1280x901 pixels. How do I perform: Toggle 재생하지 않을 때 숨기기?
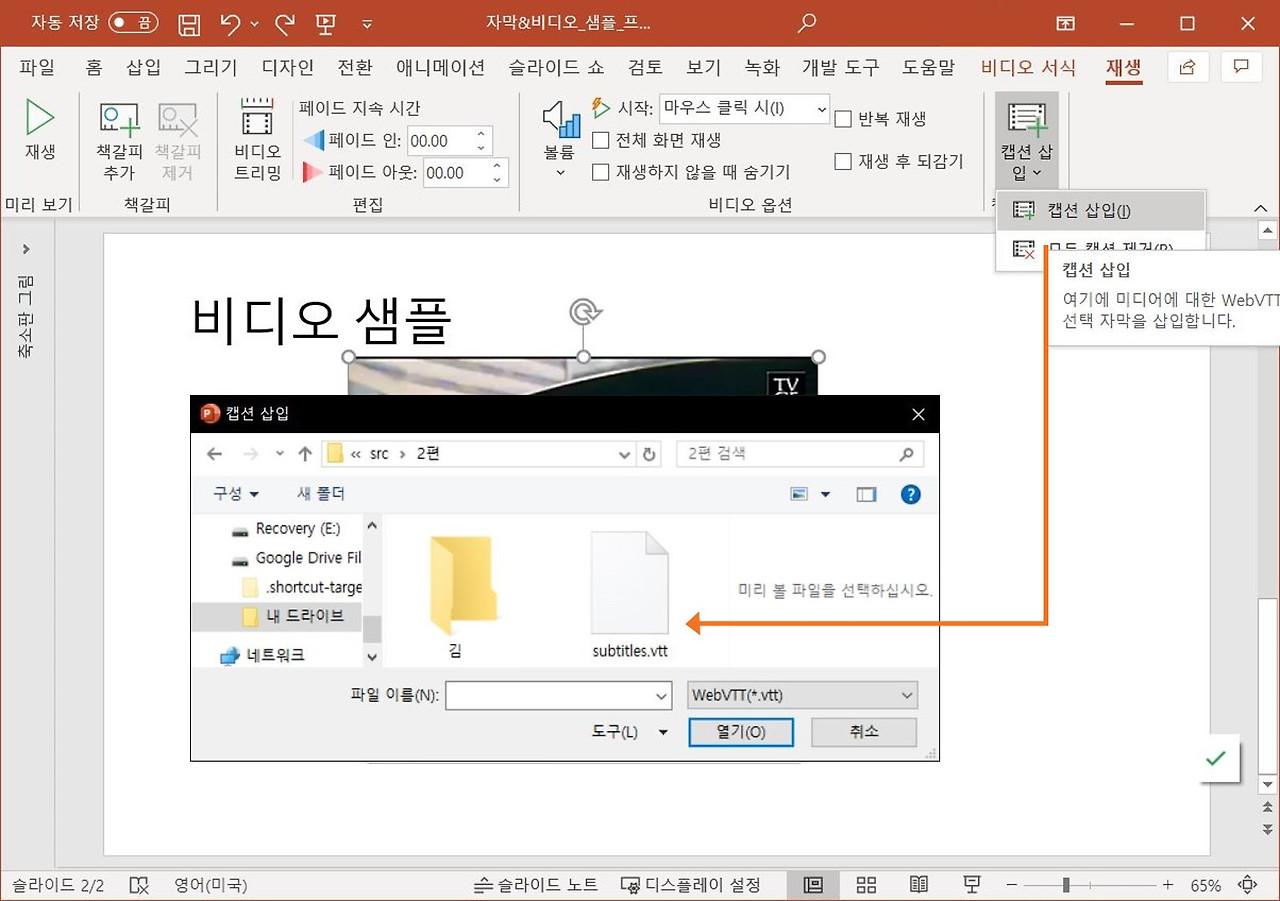point(599,171)
